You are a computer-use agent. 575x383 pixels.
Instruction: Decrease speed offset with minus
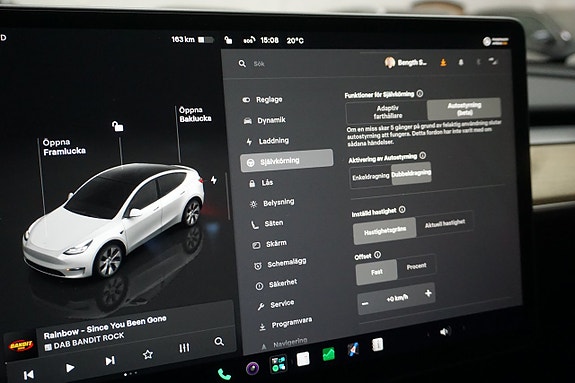coord(365,304)
